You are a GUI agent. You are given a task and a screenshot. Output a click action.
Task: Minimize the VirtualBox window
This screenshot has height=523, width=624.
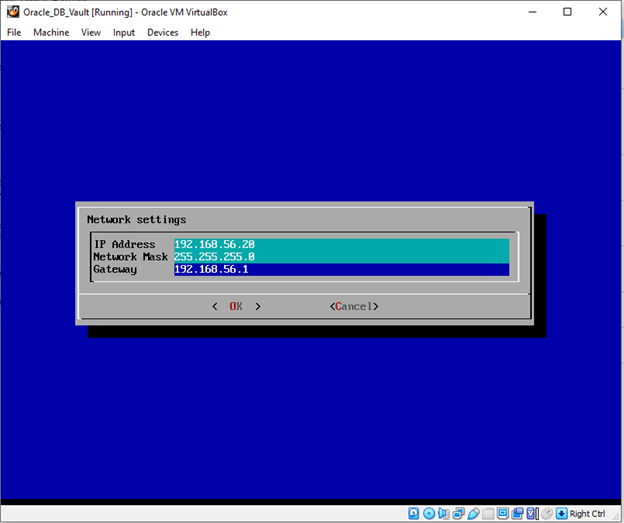532,12
